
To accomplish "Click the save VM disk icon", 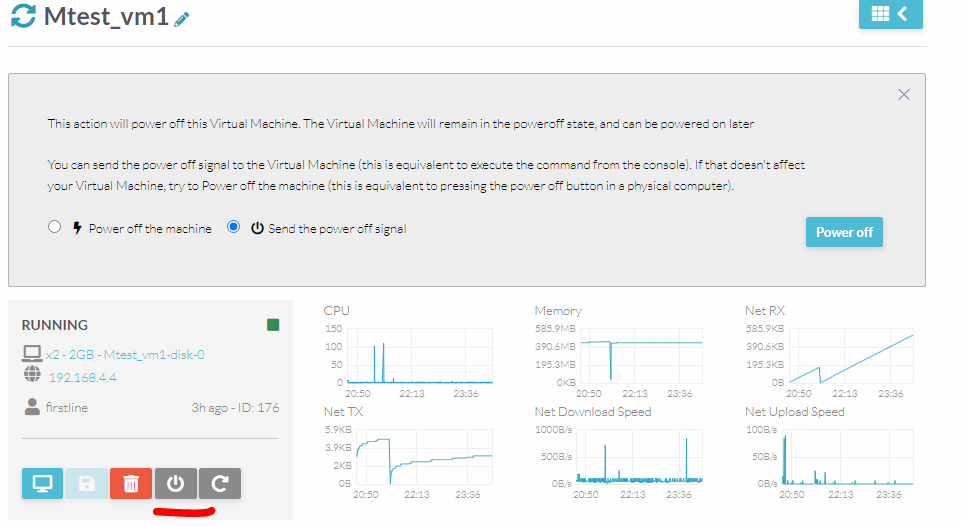I will (87, 484).
